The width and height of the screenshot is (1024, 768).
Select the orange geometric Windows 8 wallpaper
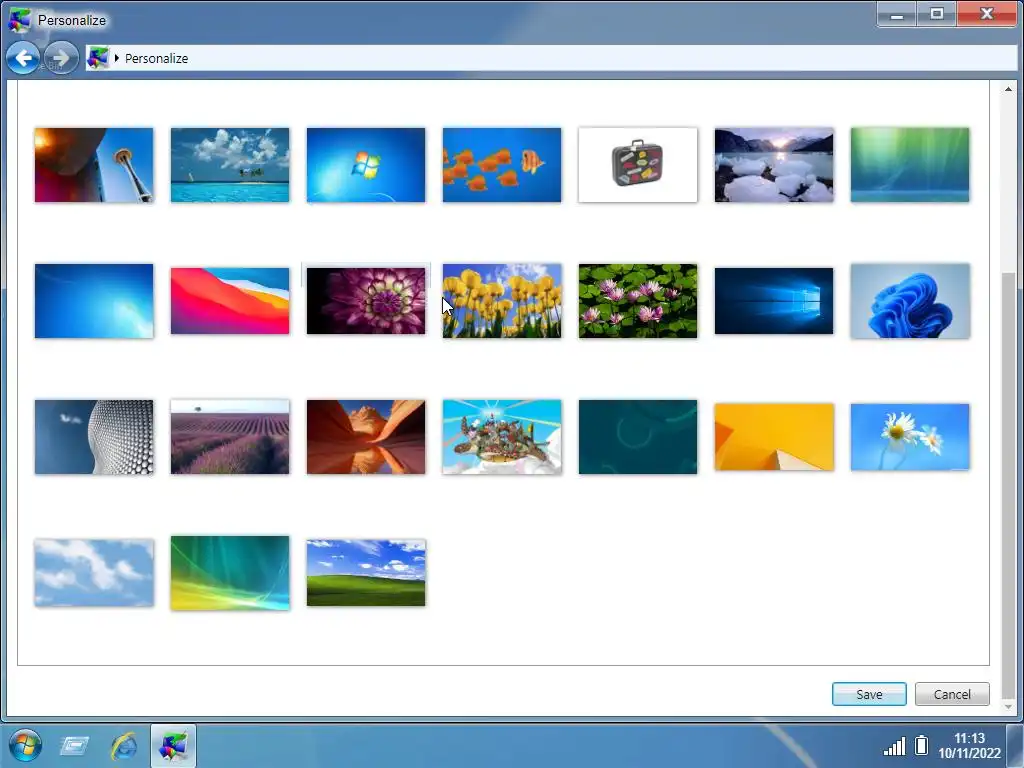coord(774,437)
